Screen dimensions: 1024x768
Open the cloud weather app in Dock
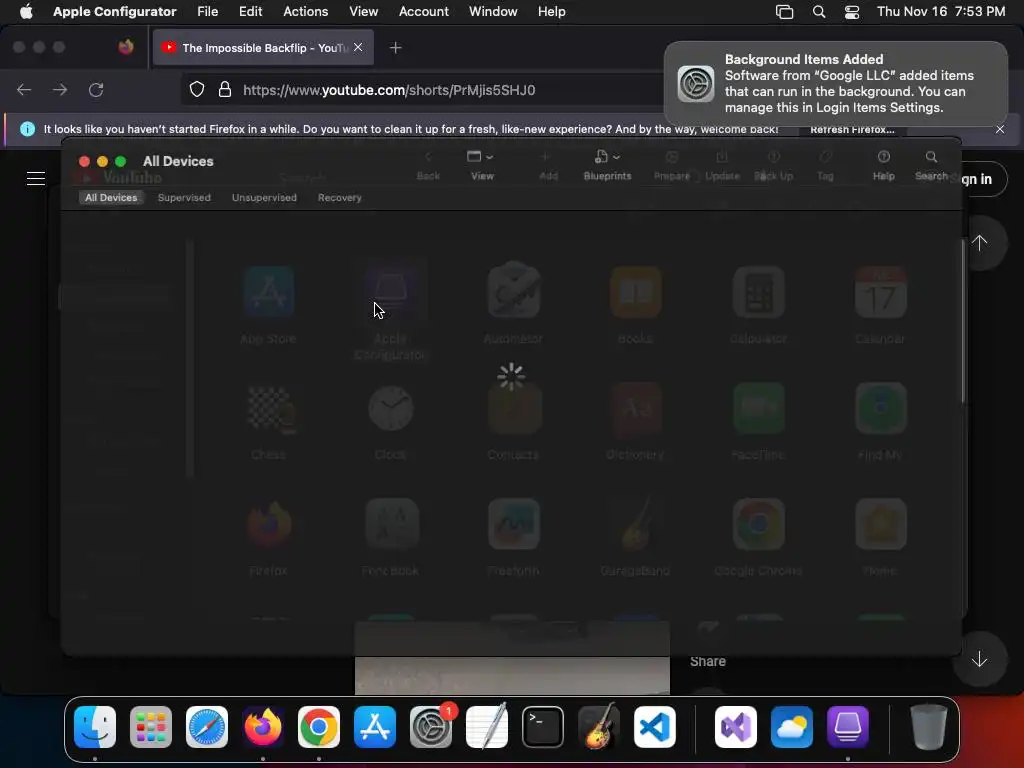pyautogui.click(x=792, y=727)
